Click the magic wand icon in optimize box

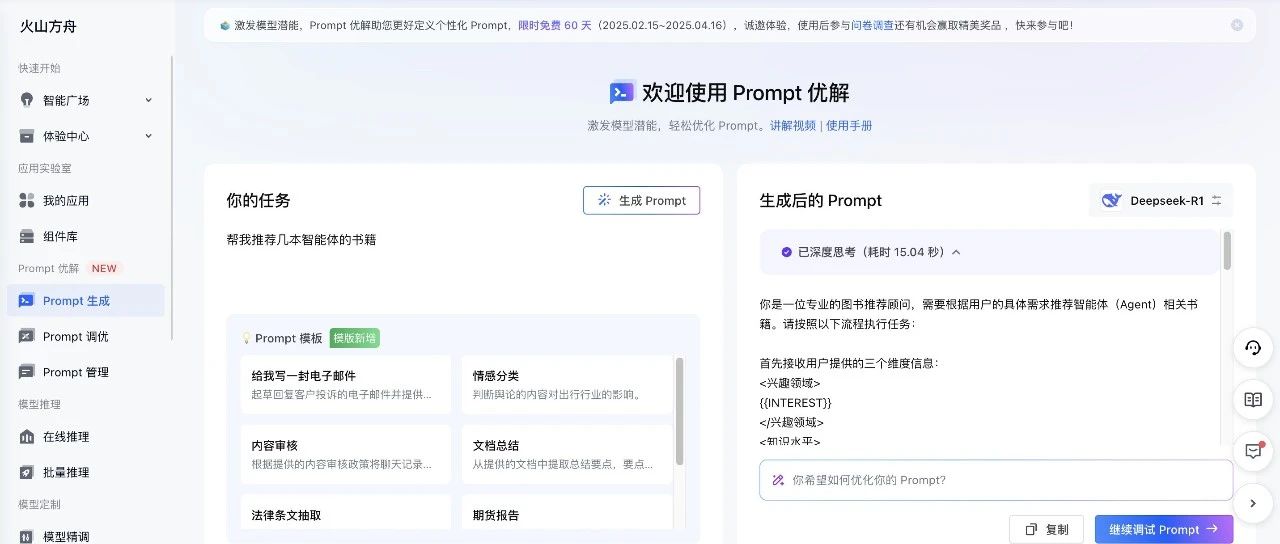pyautogui.click(x=778, y=480)
